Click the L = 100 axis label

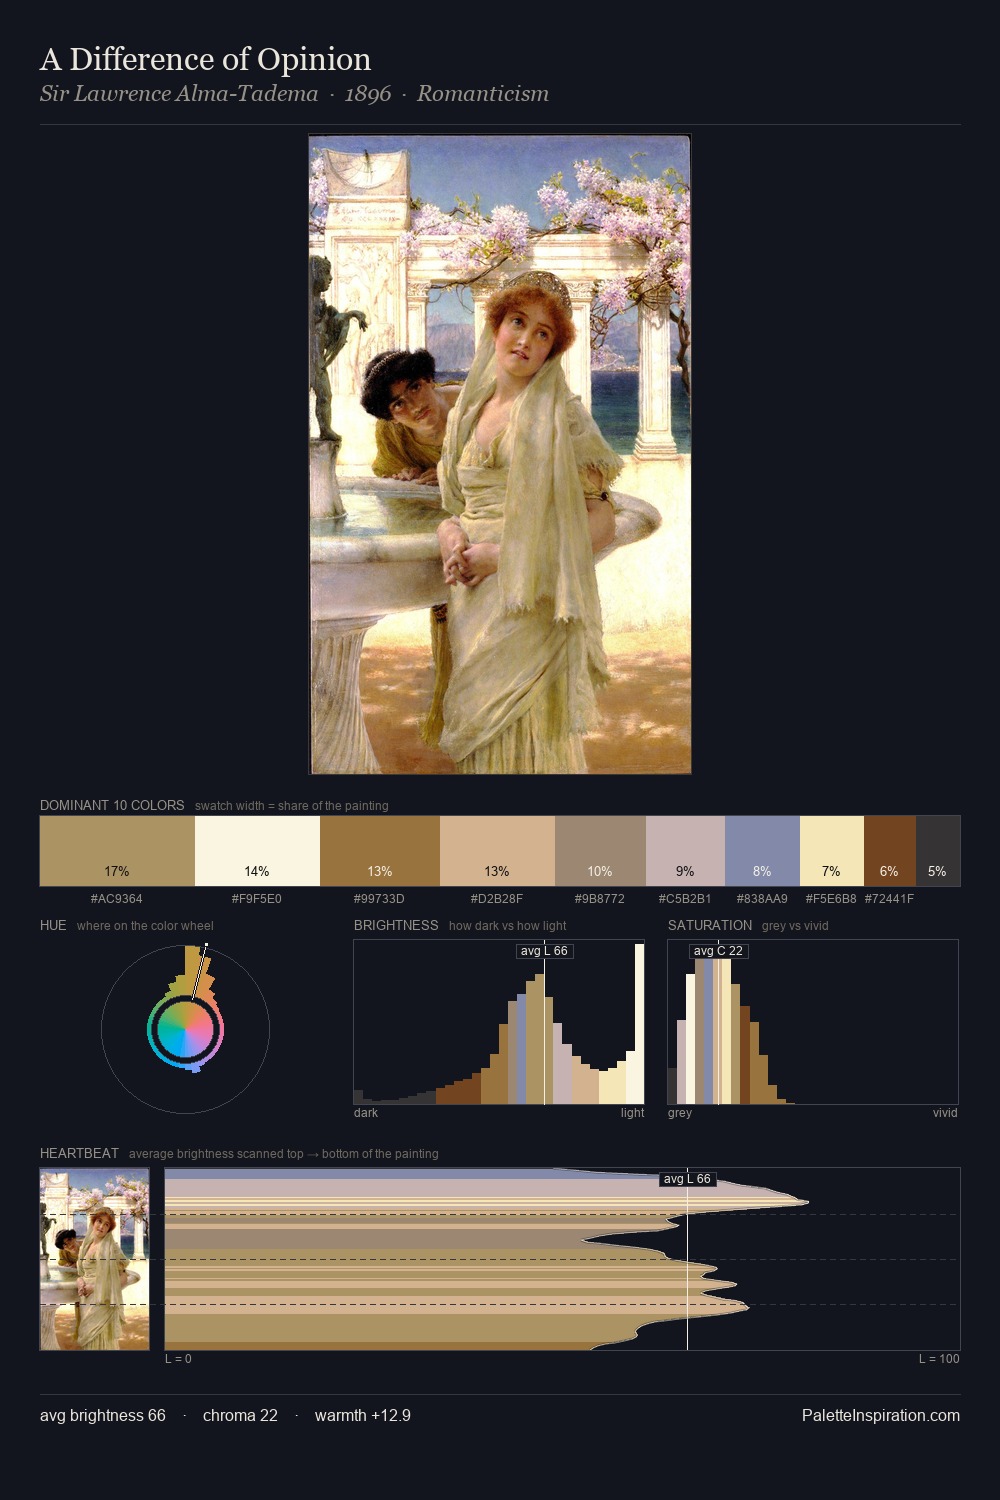[939, 1359]
